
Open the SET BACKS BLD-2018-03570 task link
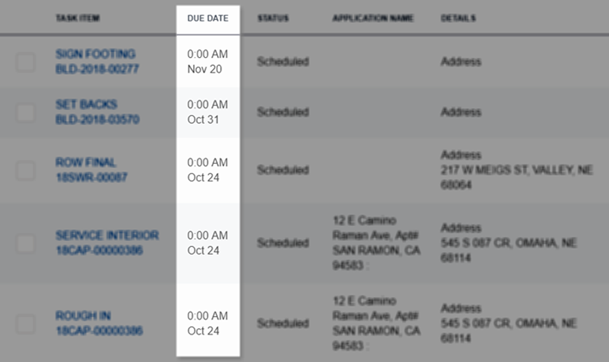[x=97, y=112]
